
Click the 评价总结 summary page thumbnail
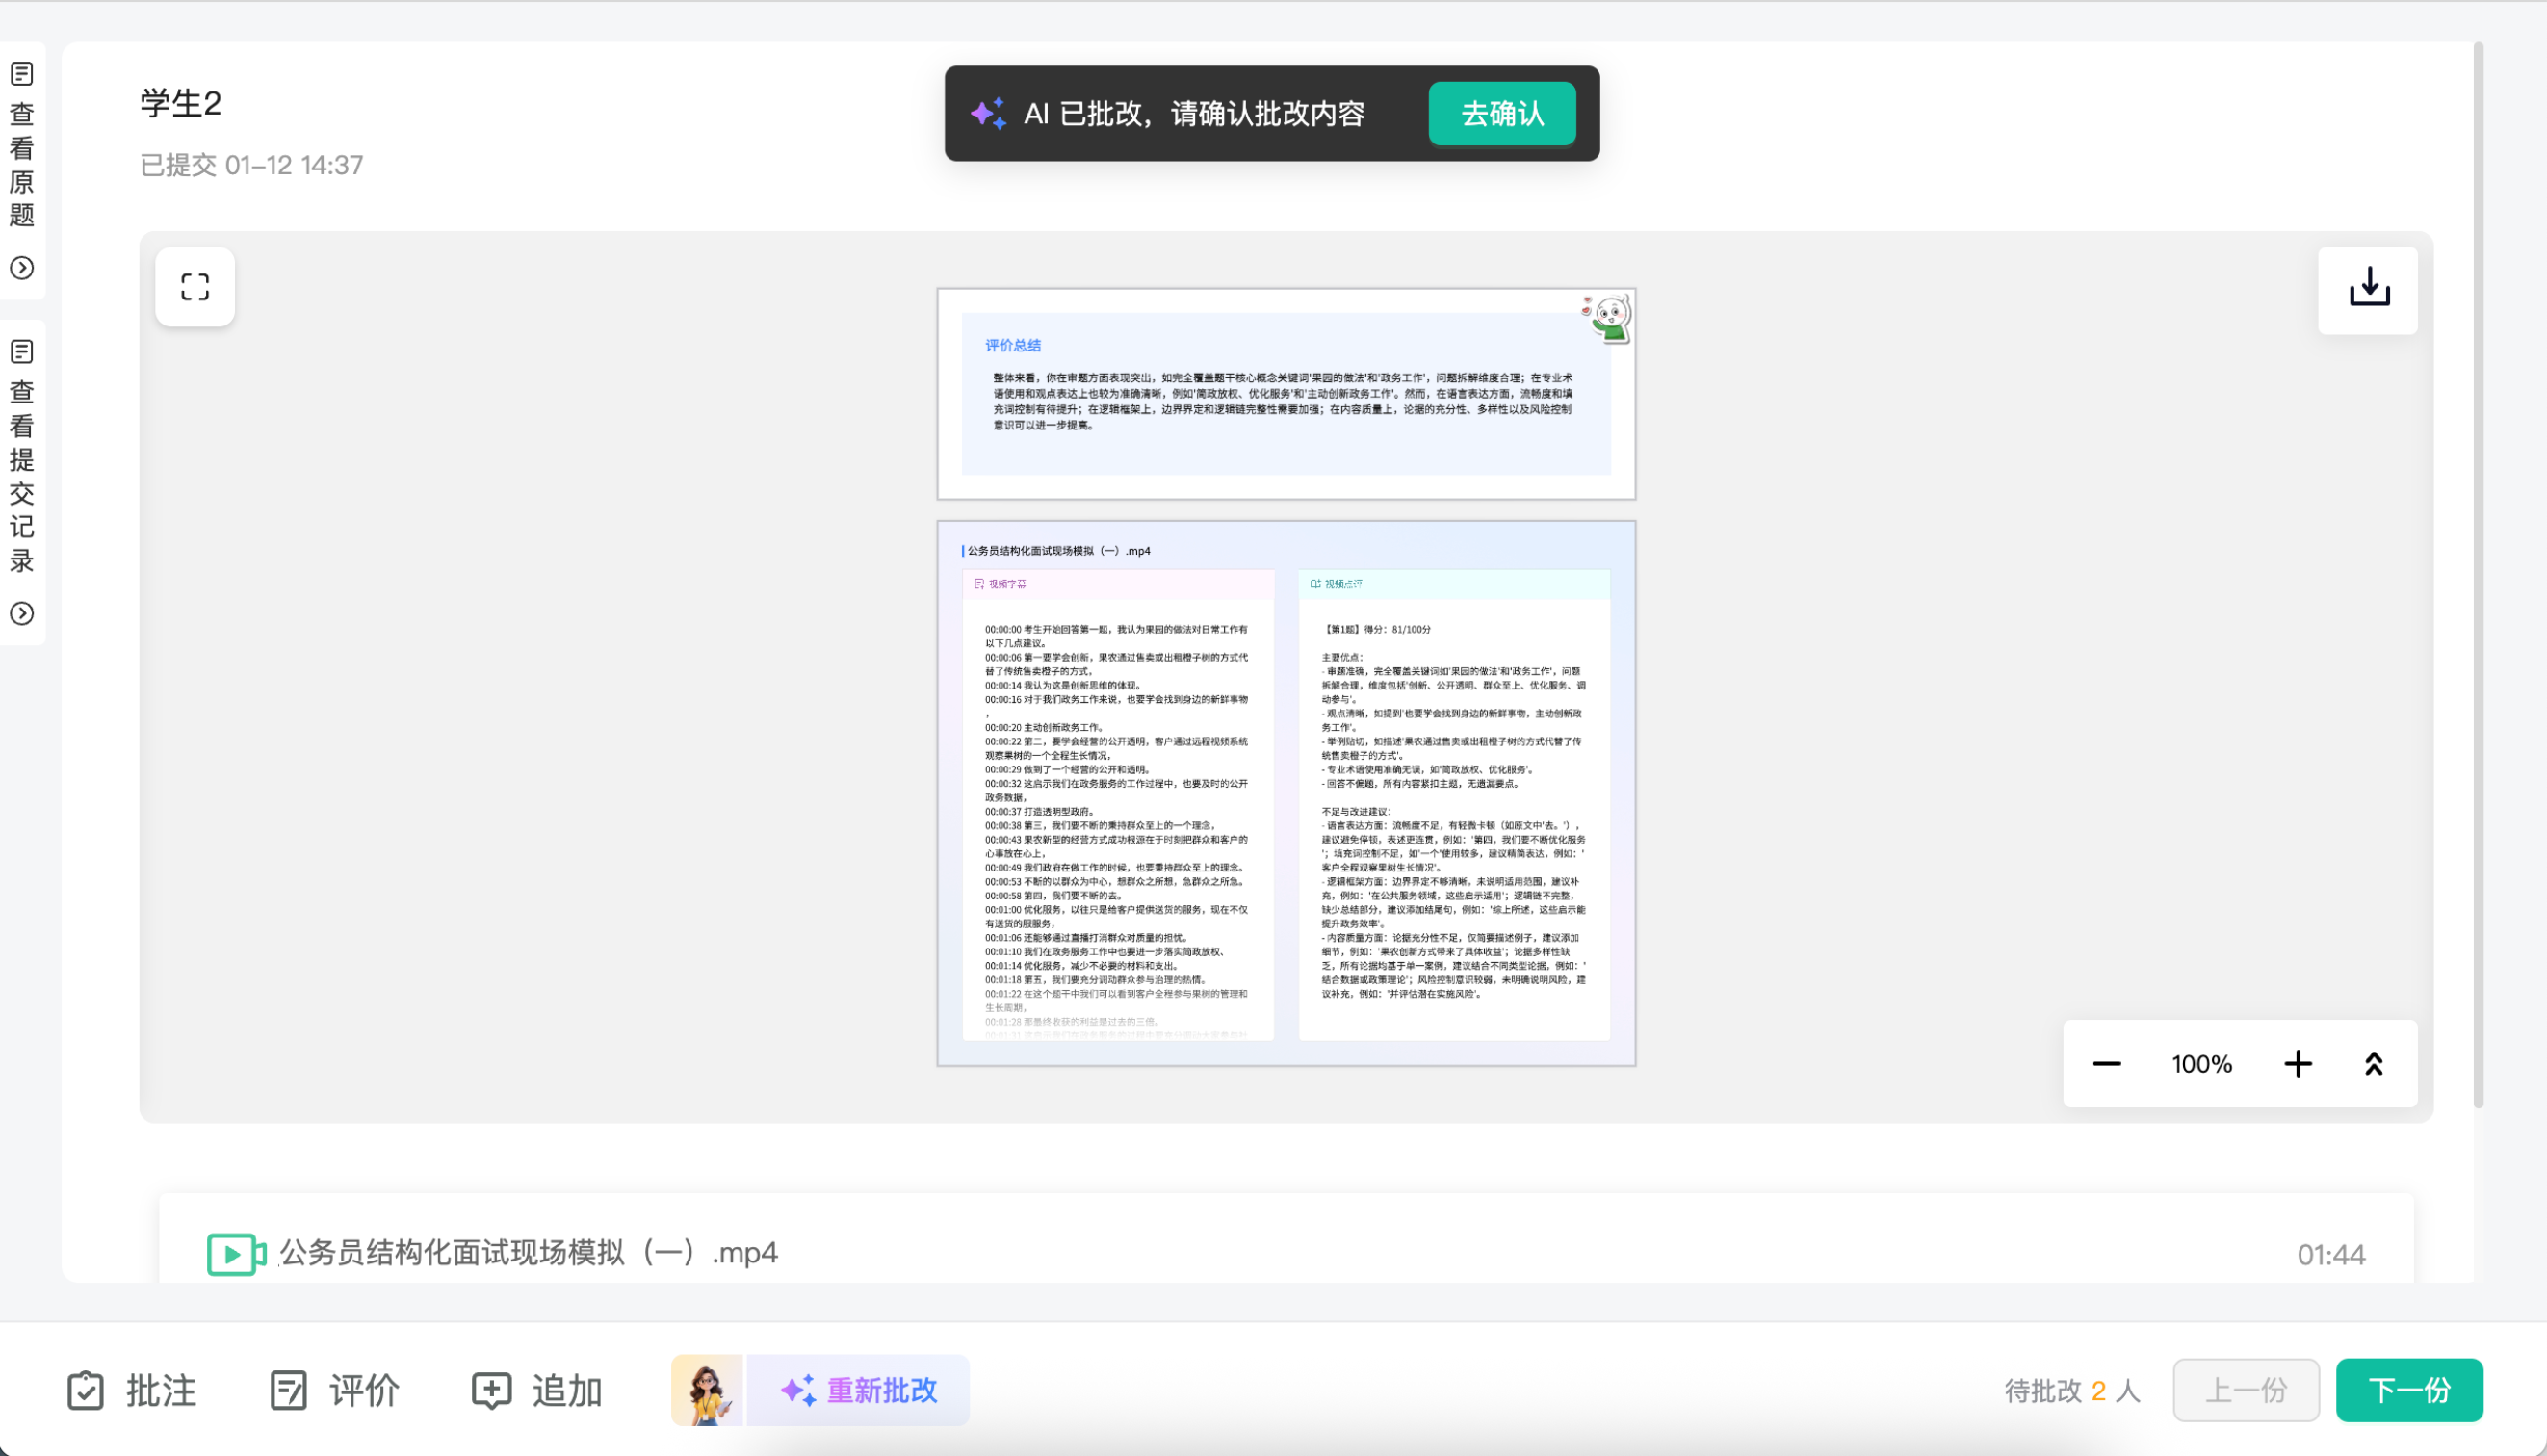pyautogui.click(x=1285, y=394)
